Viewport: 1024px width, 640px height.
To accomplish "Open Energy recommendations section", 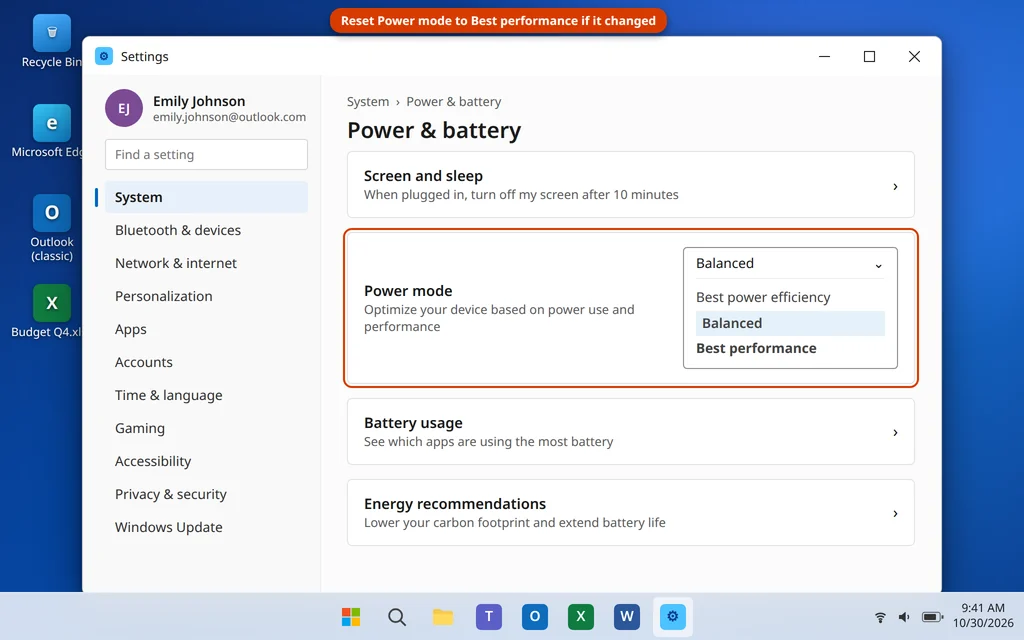I will [x=631, y=513].
